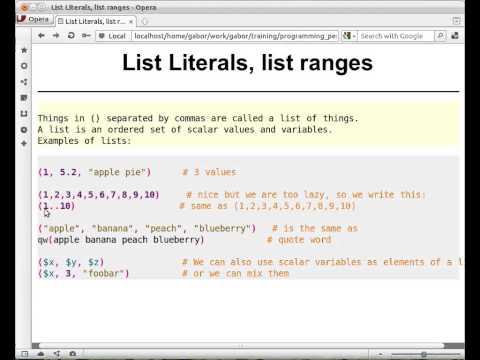The height and width of the screenshot is (360, 480).
Task: Open the Downloads sidebar panel
Action: point(24,114)
